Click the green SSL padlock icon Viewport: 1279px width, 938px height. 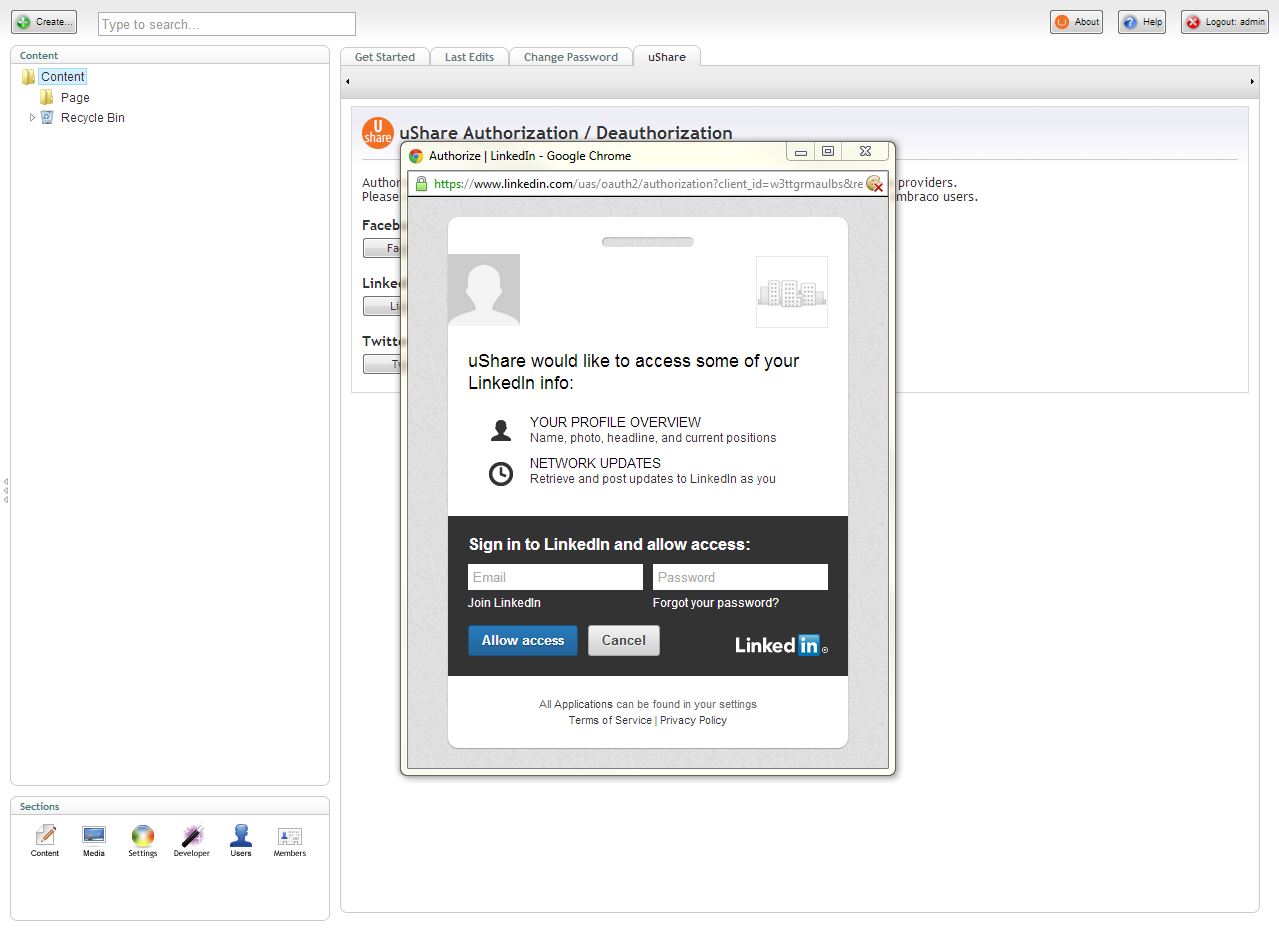[421, 184]
